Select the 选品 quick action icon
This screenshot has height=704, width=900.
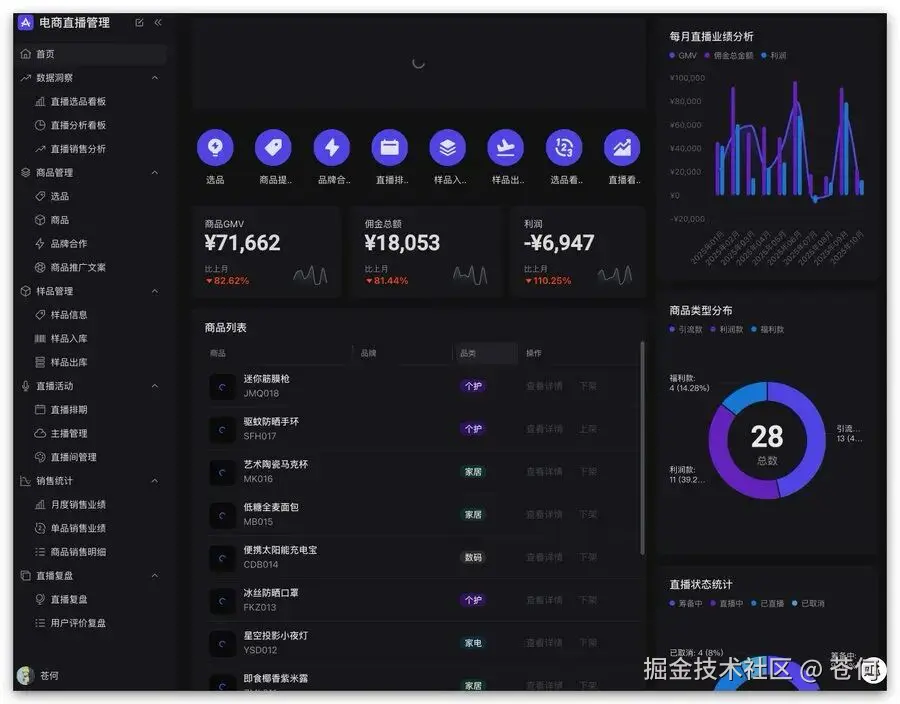tap(215, 146)
